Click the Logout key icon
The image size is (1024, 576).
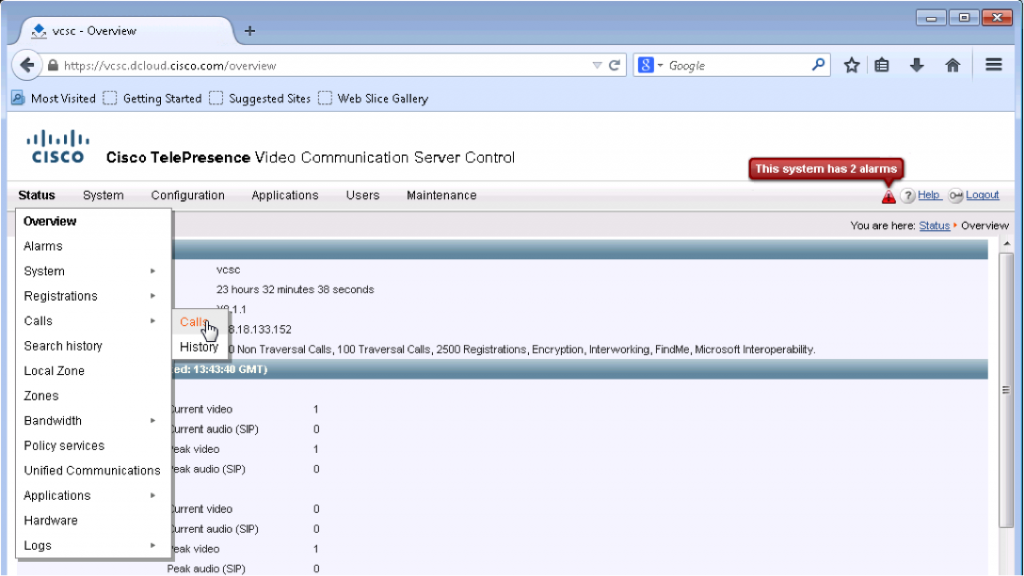pyautogui.click(x=955, y=196)
